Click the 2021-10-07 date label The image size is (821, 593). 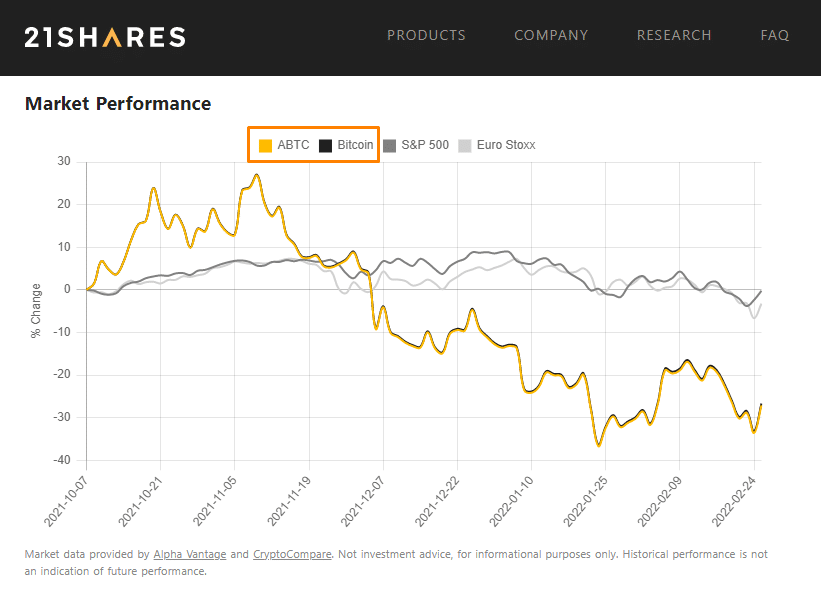tap(66, 501)
